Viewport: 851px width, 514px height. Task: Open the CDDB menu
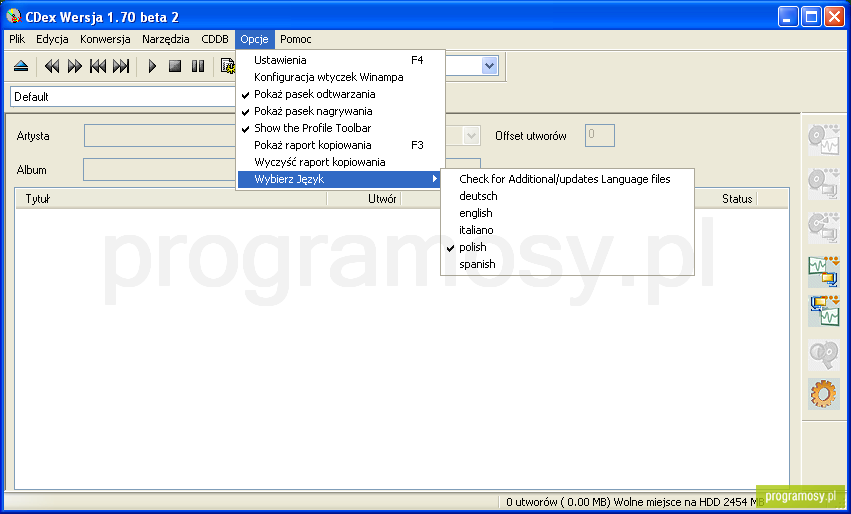[x=215, y=39]
